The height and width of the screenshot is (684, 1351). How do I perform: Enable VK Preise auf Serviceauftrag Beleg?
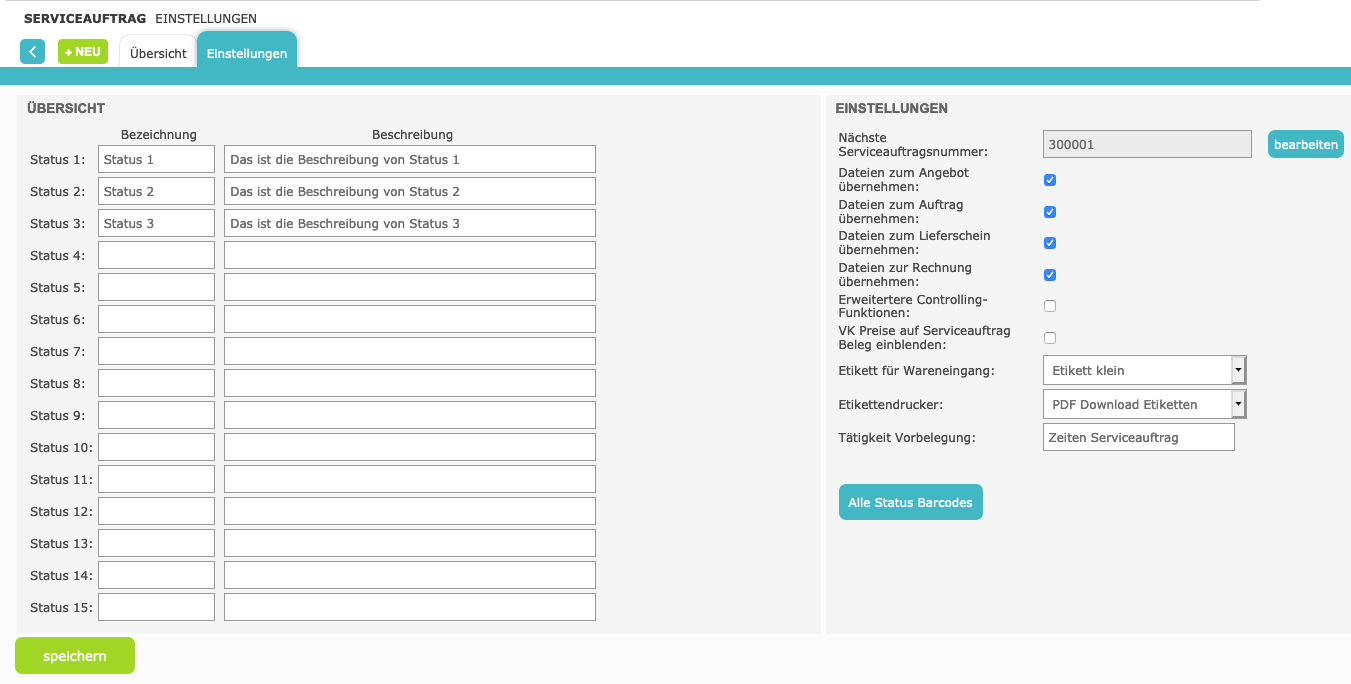pyautogui.click(x=1050, y=338)
